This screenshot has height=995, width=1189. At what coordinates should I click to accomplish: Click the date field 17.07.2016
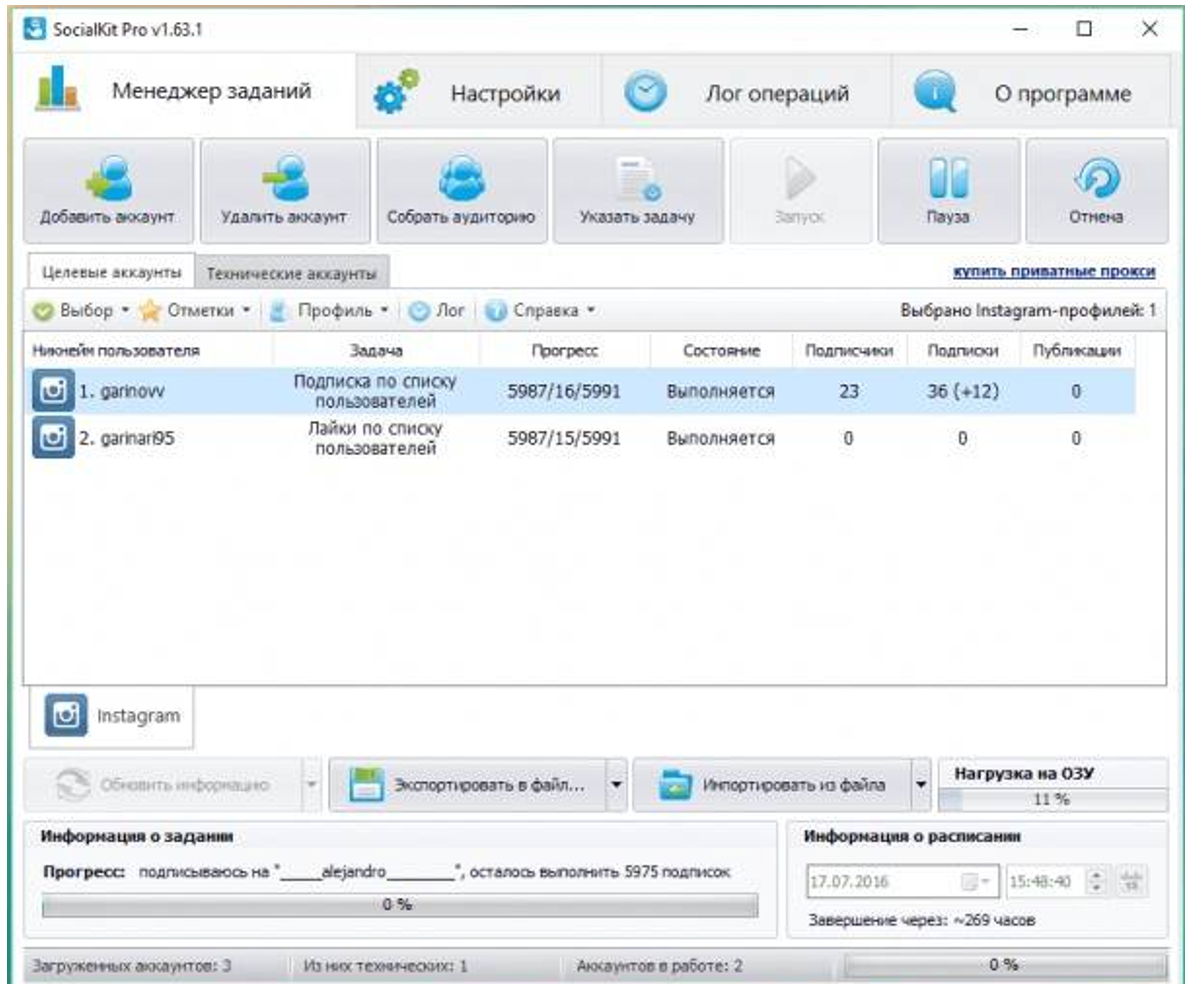pos(902,881)
